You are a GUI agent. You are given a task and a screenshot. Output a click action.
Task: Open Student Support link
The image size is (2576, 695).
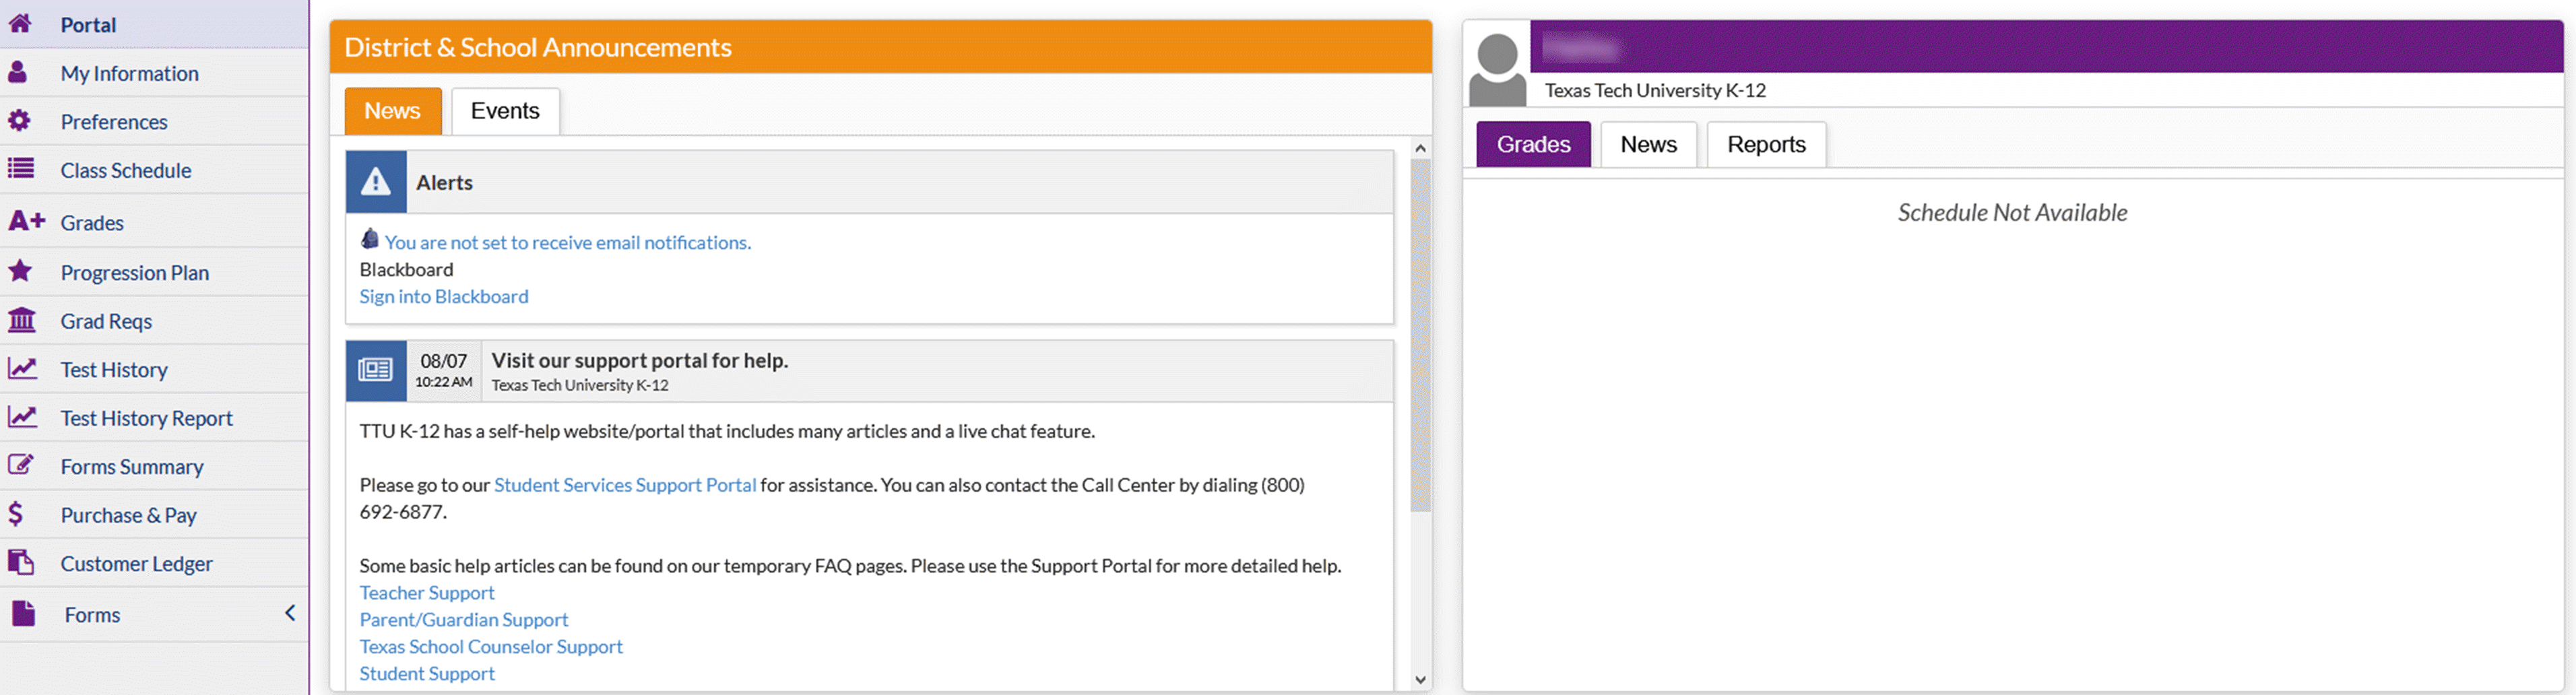[427, 673]
